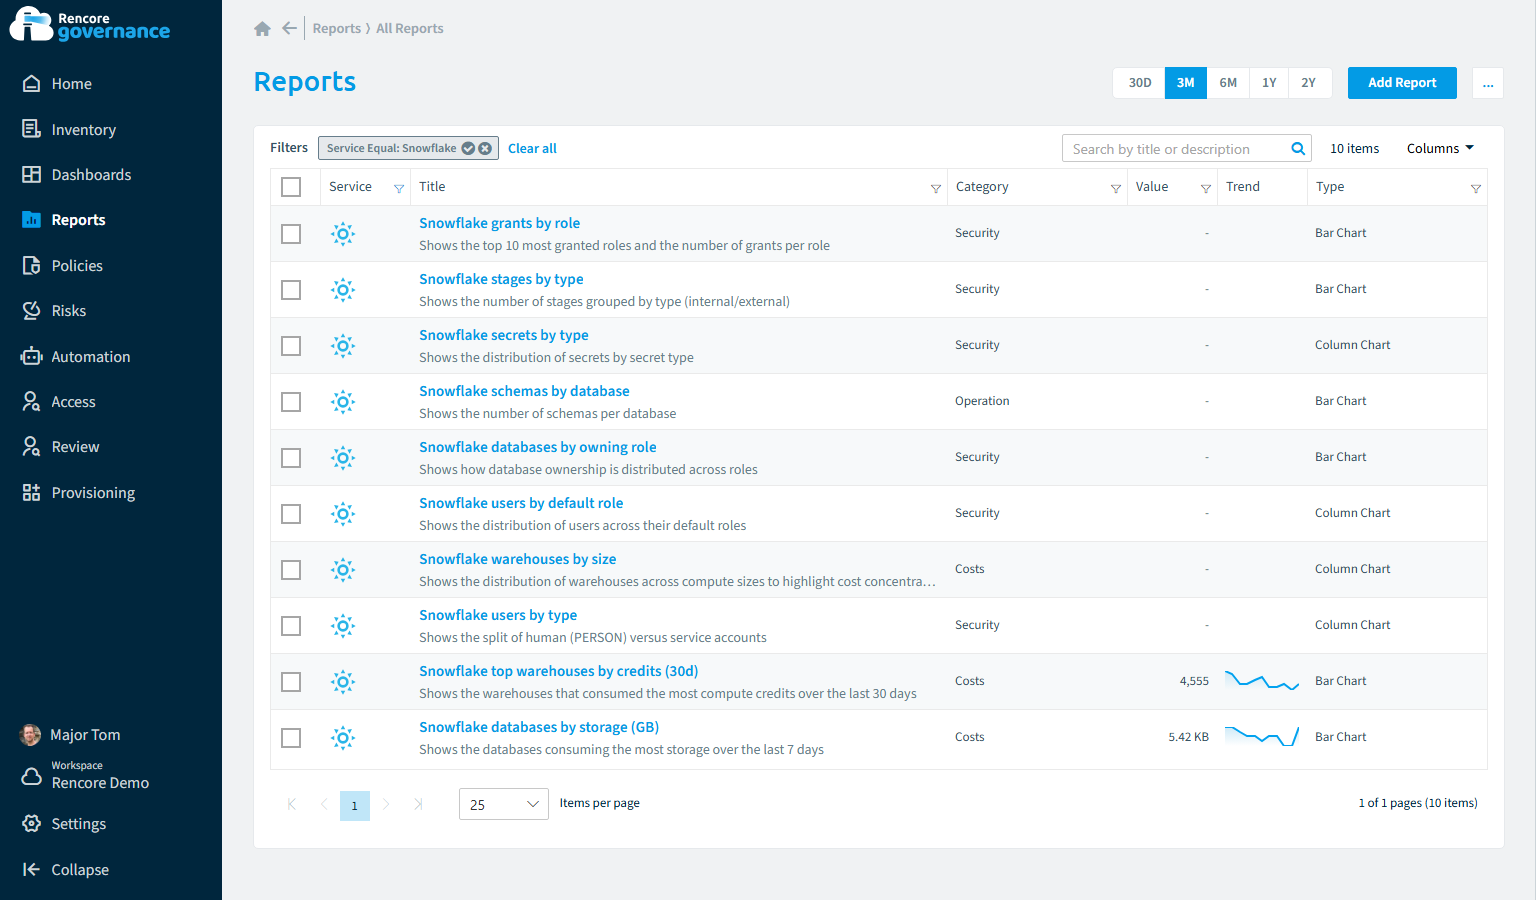Click page number 1 in pager
Image resolution: width=1536 pixels, height=900 pixels.
[x=354, y=805]
